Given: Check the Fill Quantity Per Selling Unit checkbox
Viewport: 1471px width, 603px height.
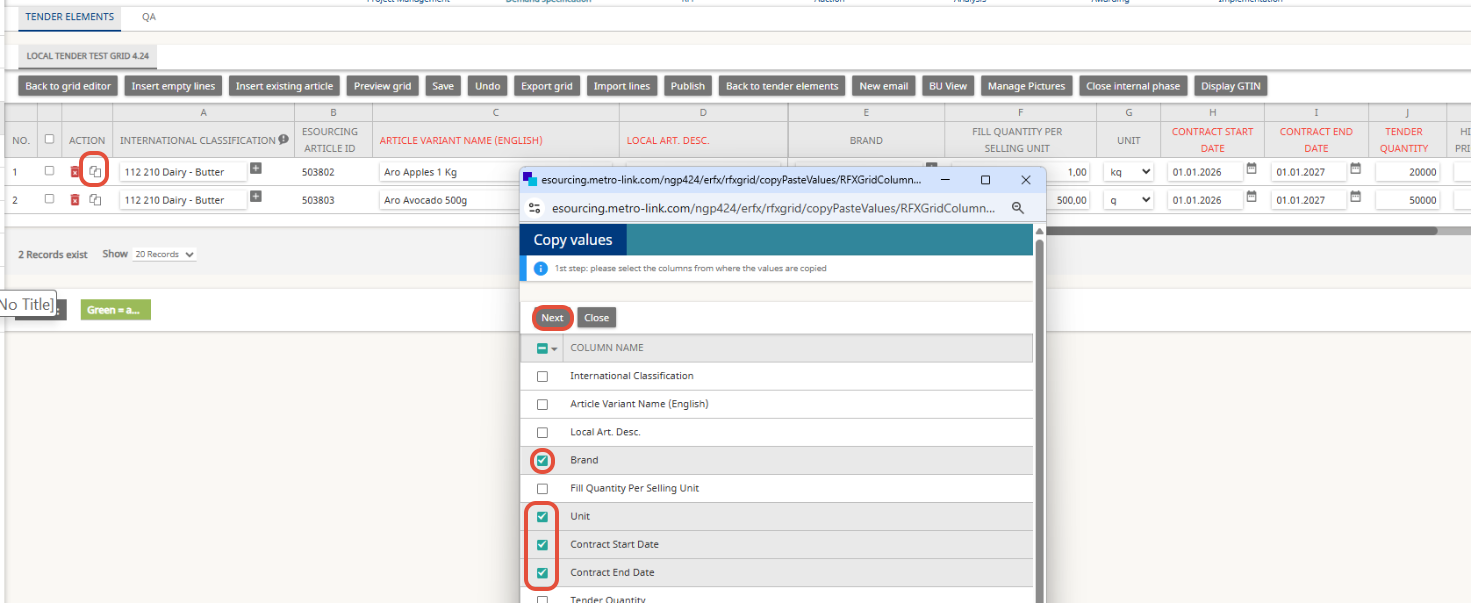Looking at the screenshot, I should (x=543, y=489).
